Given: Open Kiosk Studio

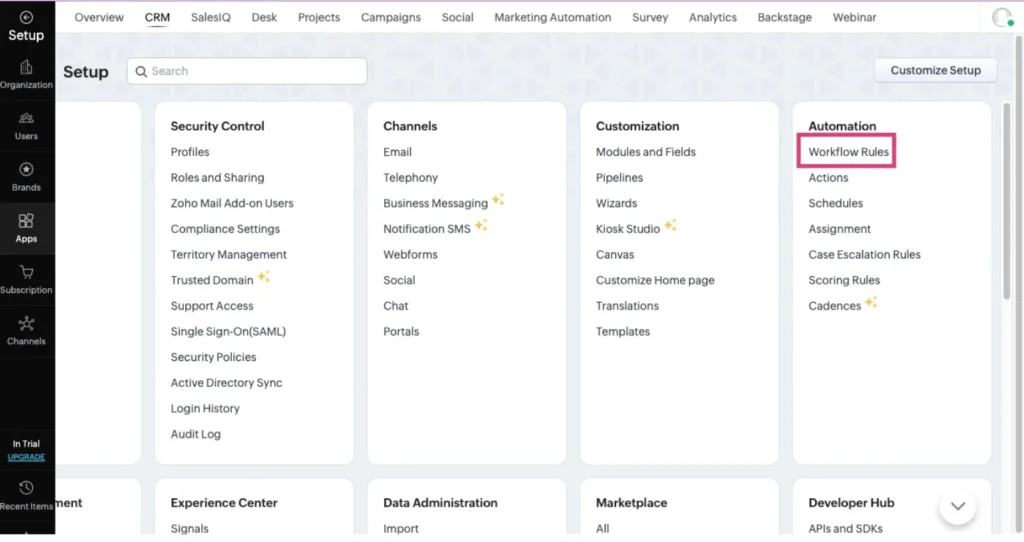Looking at the screenshot, I should (x=628, y=229).
